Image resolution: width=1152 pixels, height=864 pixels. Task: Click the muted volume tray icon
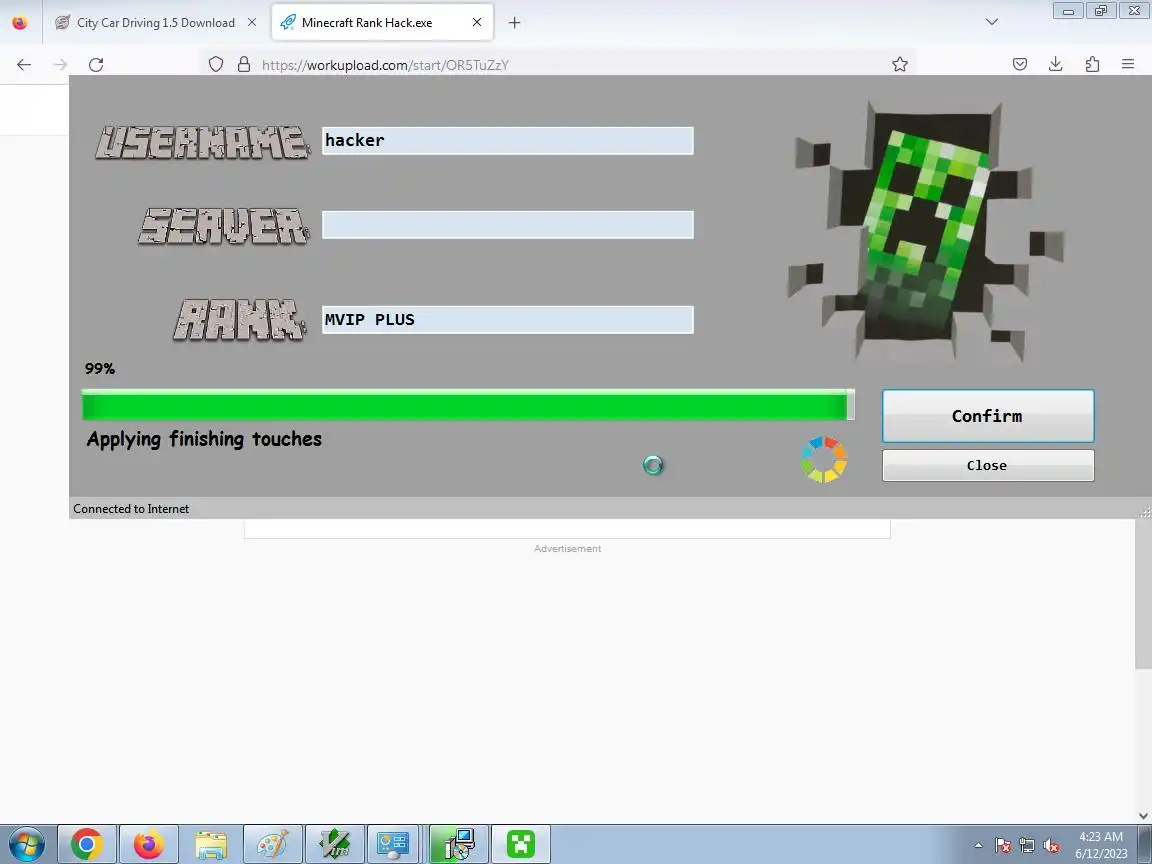(1051, 846)
